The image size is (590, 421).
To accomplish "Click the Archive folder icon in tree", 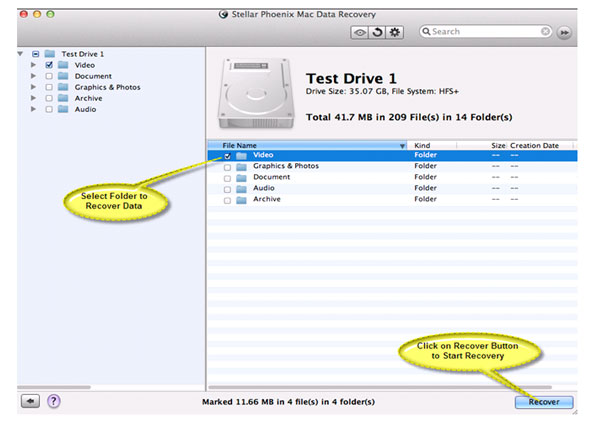I will click(63, 98).
